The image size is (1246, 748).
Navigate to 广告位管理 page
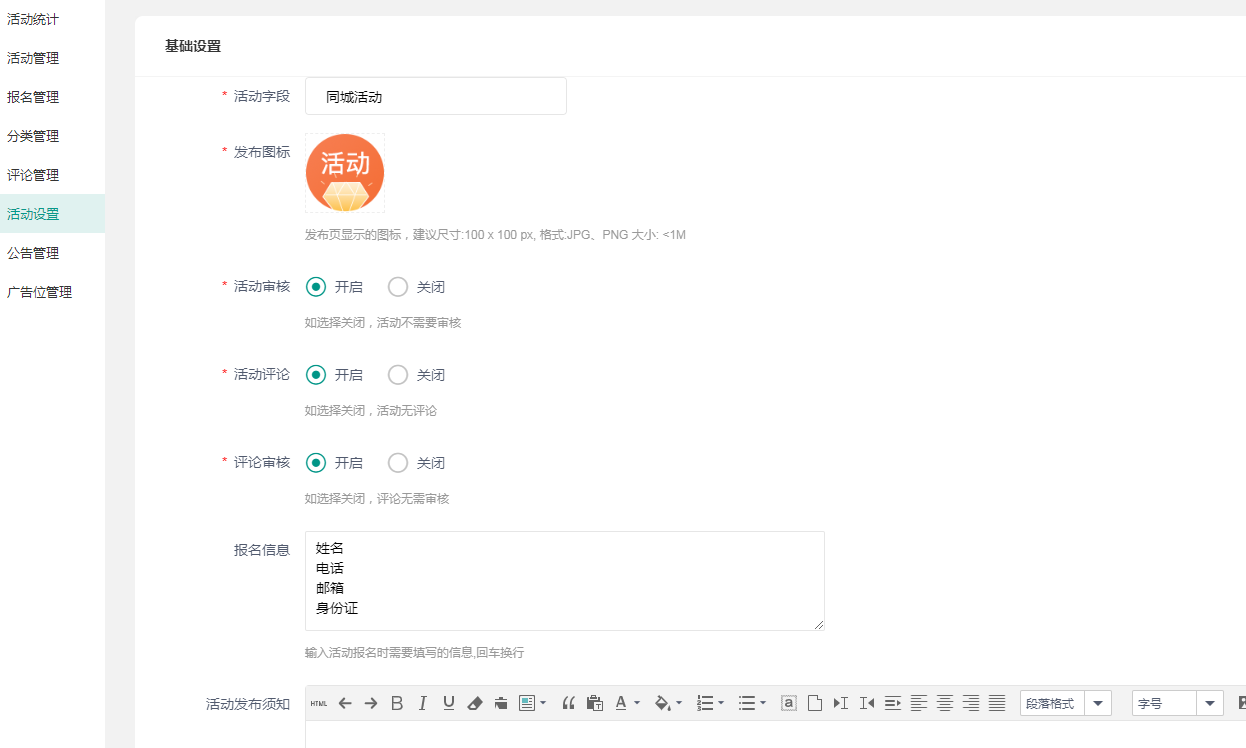(39, 292)
